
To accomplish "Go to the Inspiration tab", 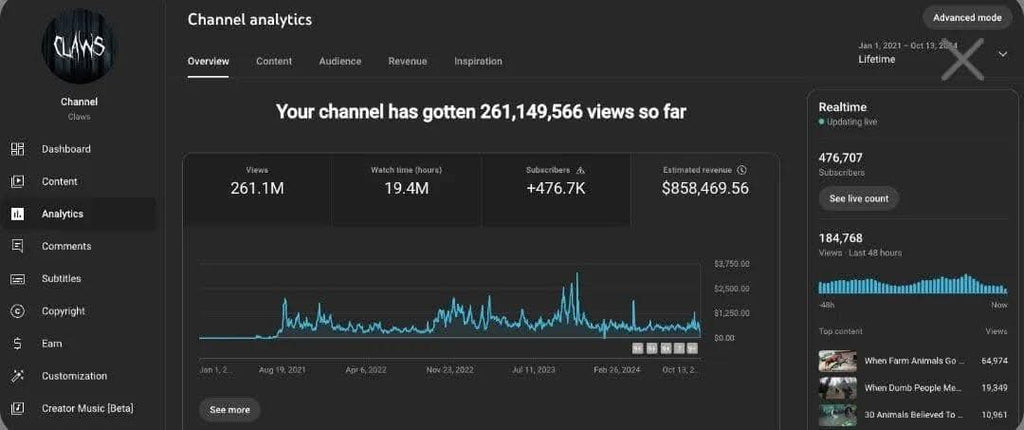I will [478, 62].
